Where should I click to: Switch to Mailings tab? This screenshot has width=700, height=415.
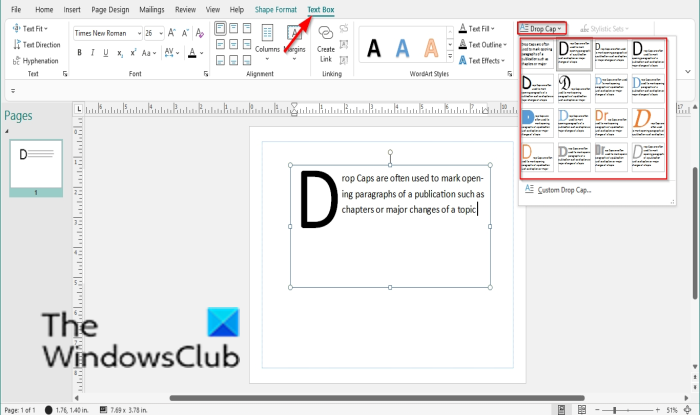tap(152, 9)
